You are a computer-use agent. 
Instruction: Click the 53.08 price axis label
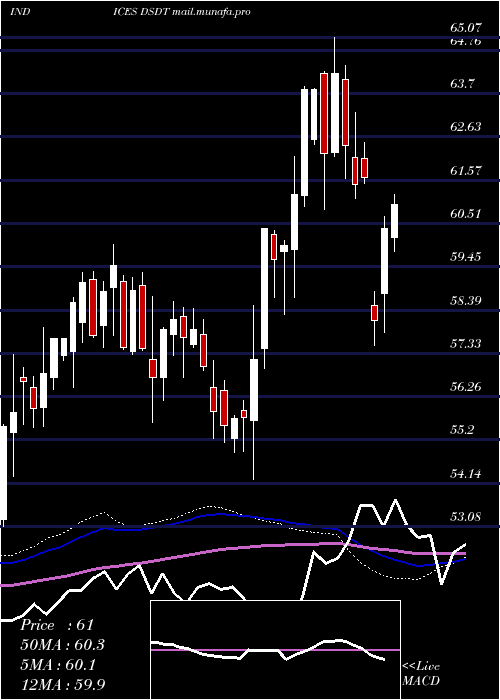[x=466, y=517]
